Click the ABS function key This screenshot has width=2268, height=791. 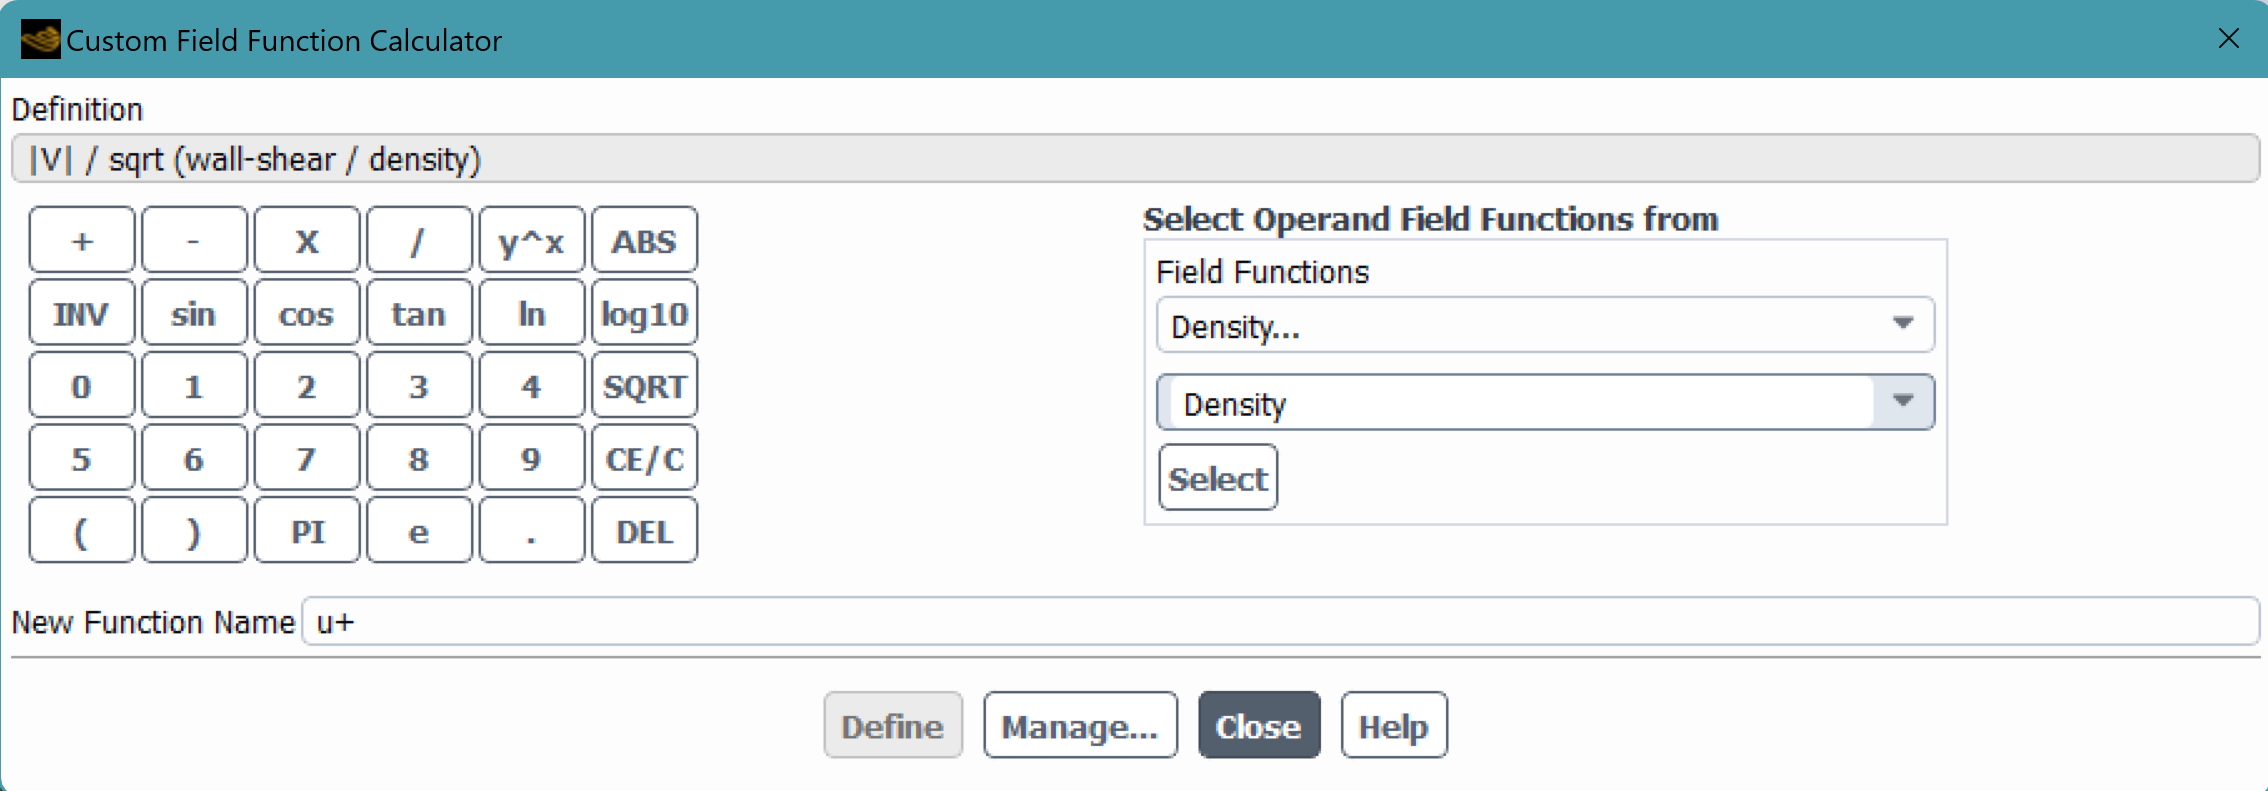[644, 241]
